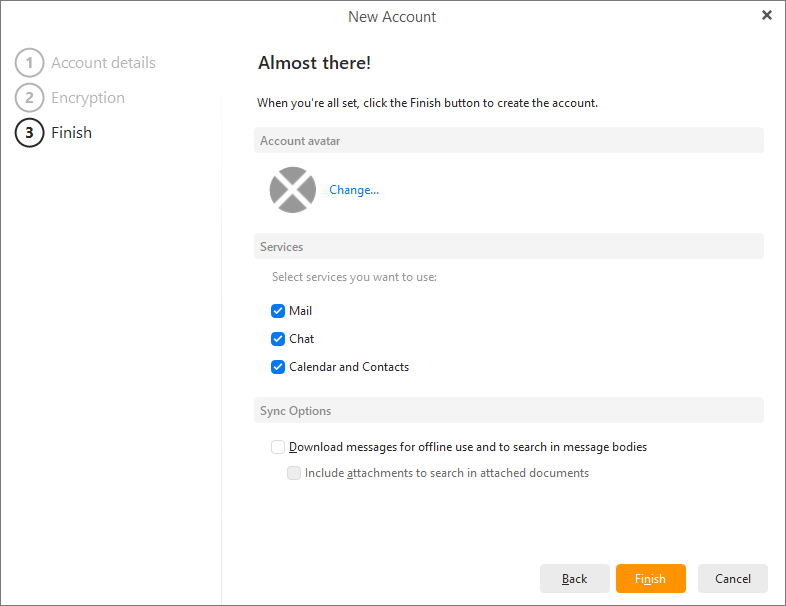The height and width of the screenshot is (606, 786).
Task: Click the orange Finish button
Action: 650,579
